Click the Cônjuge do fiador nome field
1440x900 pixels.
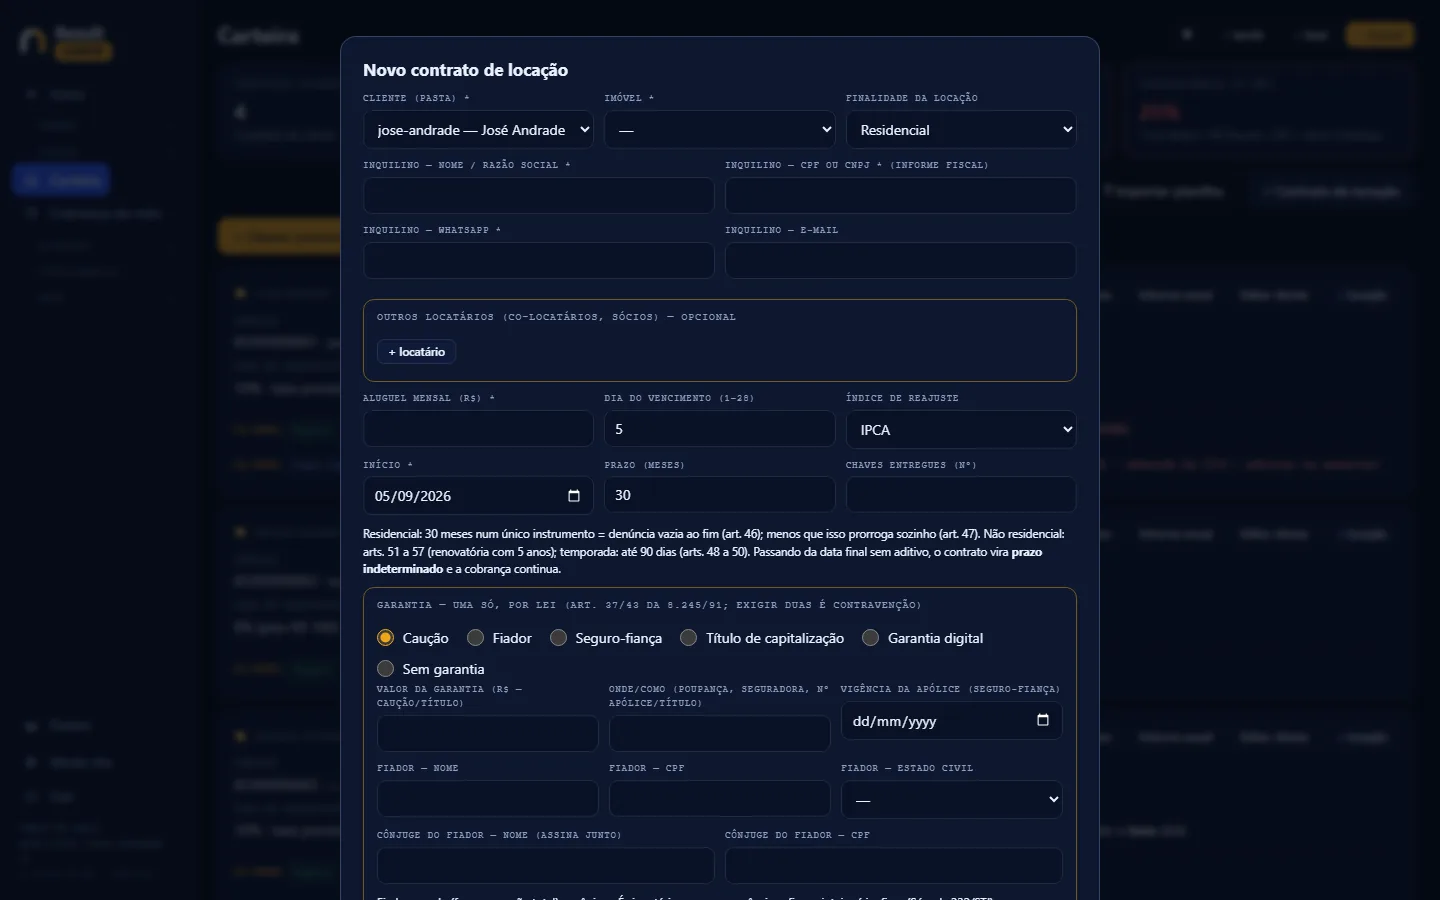pos(546,866)
